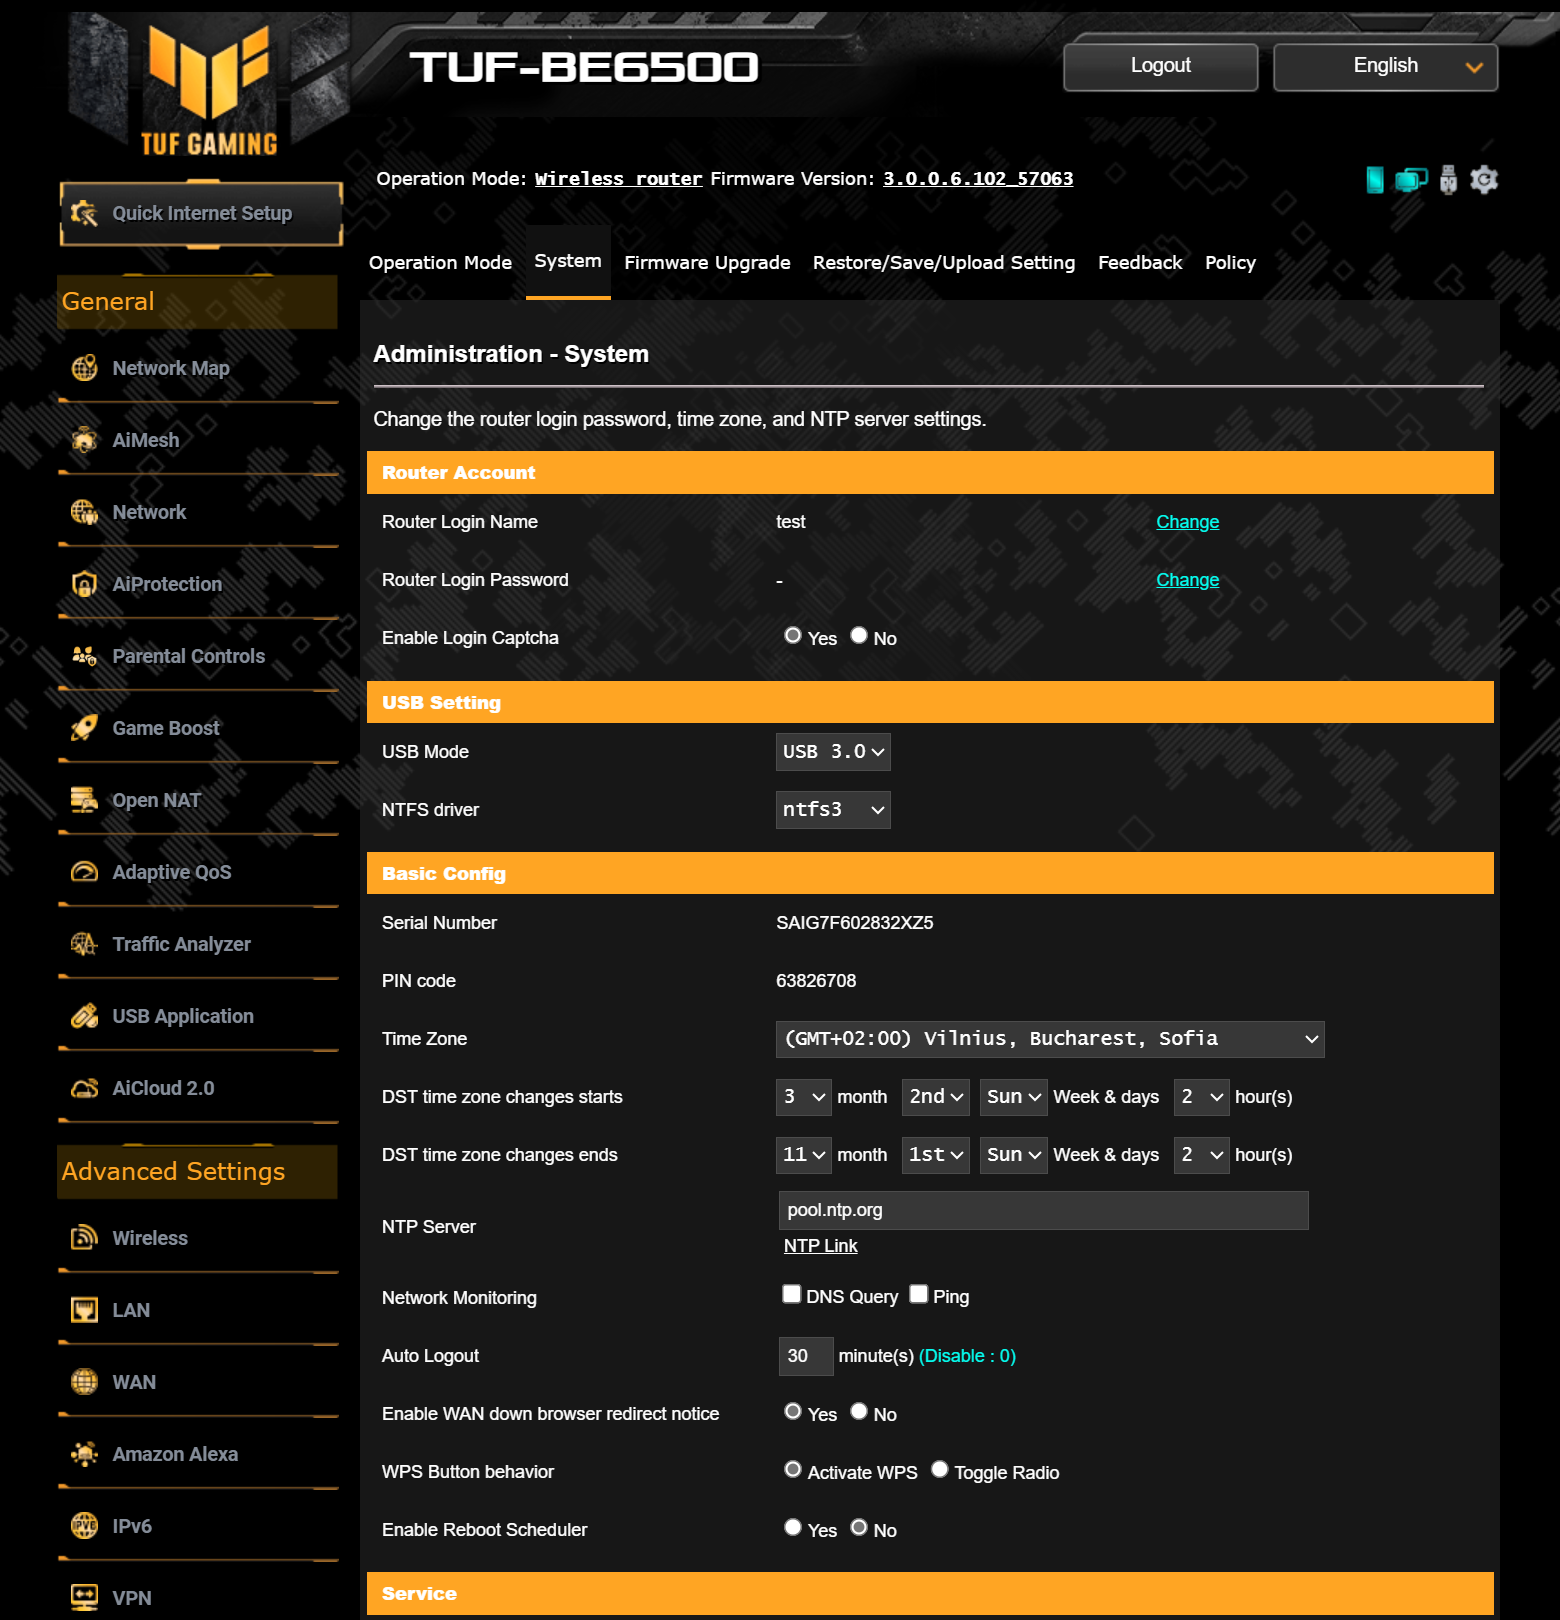Viewport: 1560px width, 1620px height.
Task: Click the WAN globe icon
Action: (84, 1382)
